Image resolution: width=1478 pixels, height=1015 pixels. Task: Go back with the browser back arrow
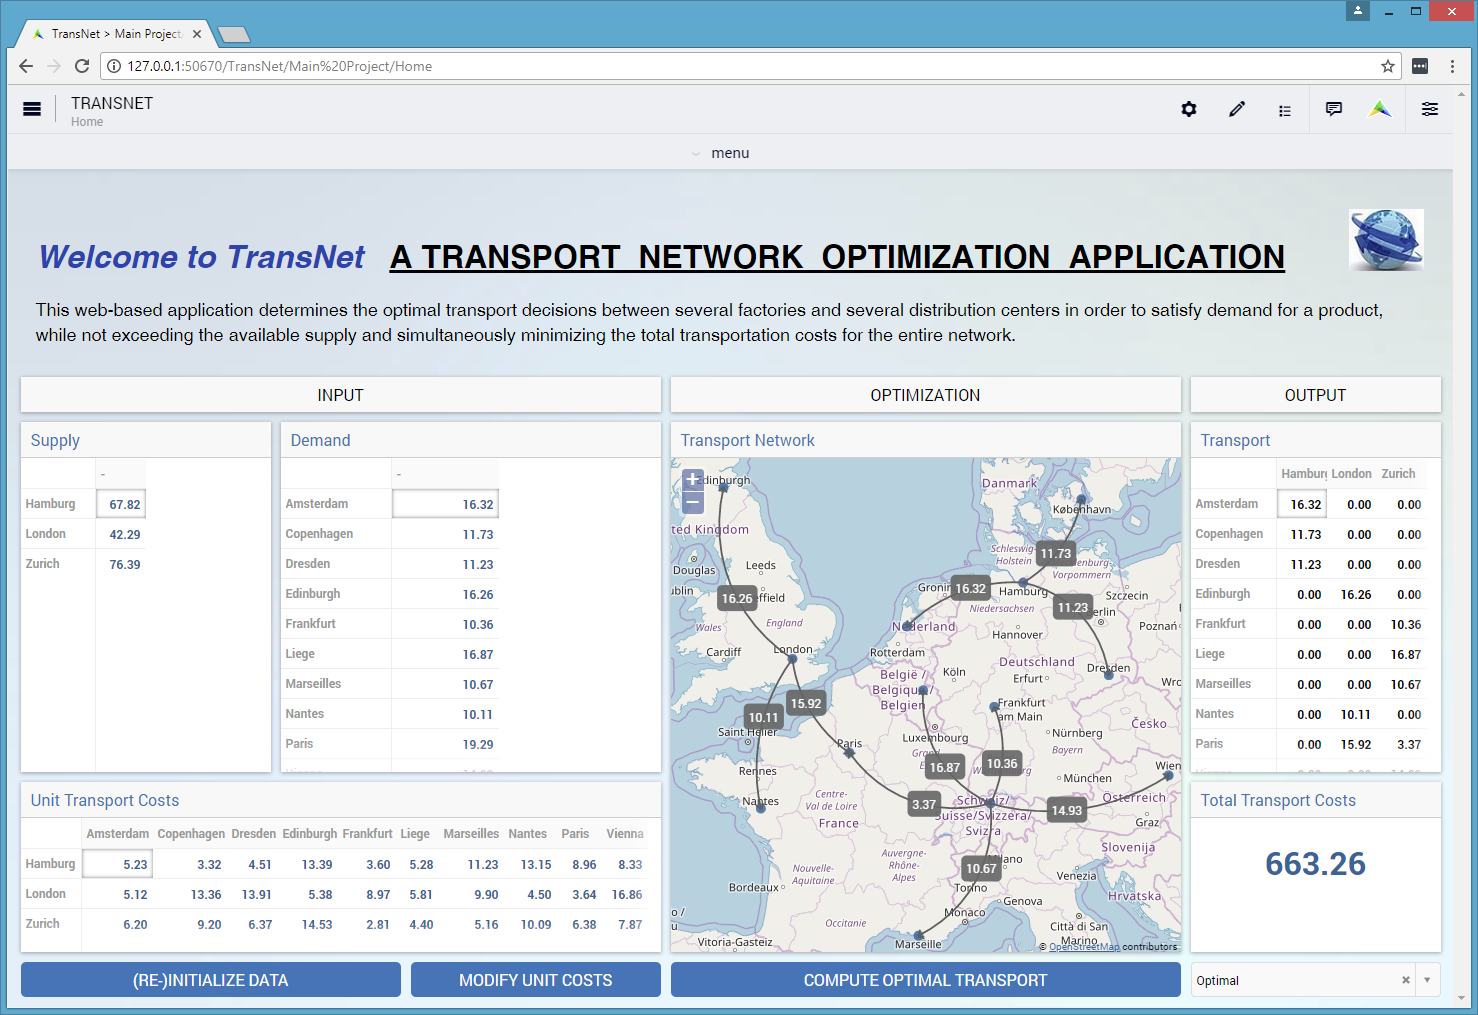pyautogui.click(x=26, y=66)
